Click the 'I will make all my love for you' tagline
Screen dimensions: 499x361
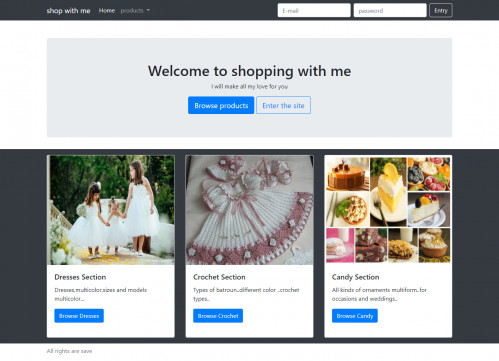click(249, 87)
